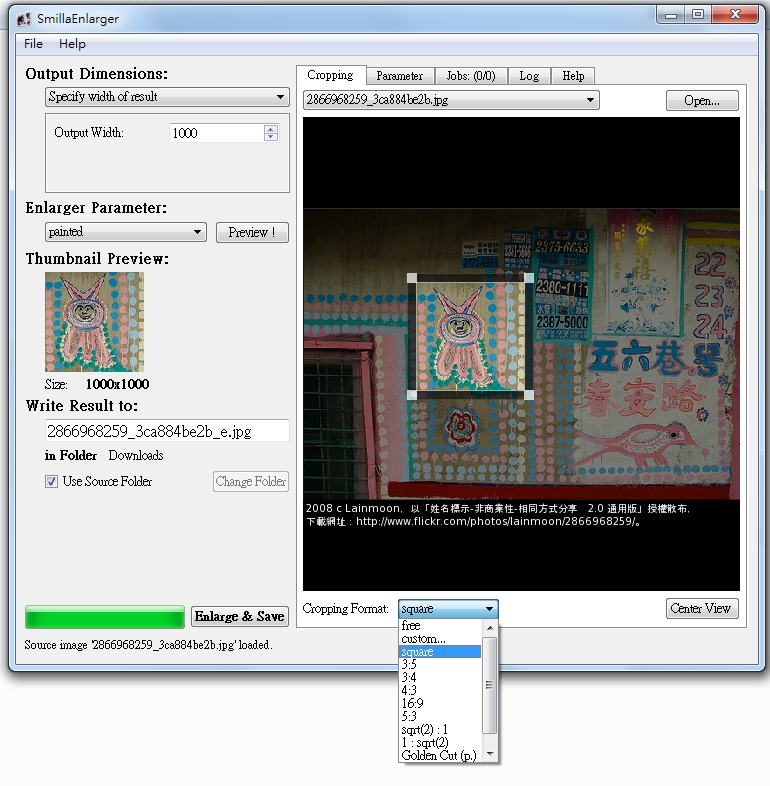This screenshot has height=786, width=770.
Task: Switch to the Cropping tab
Action: click(331, 75)
